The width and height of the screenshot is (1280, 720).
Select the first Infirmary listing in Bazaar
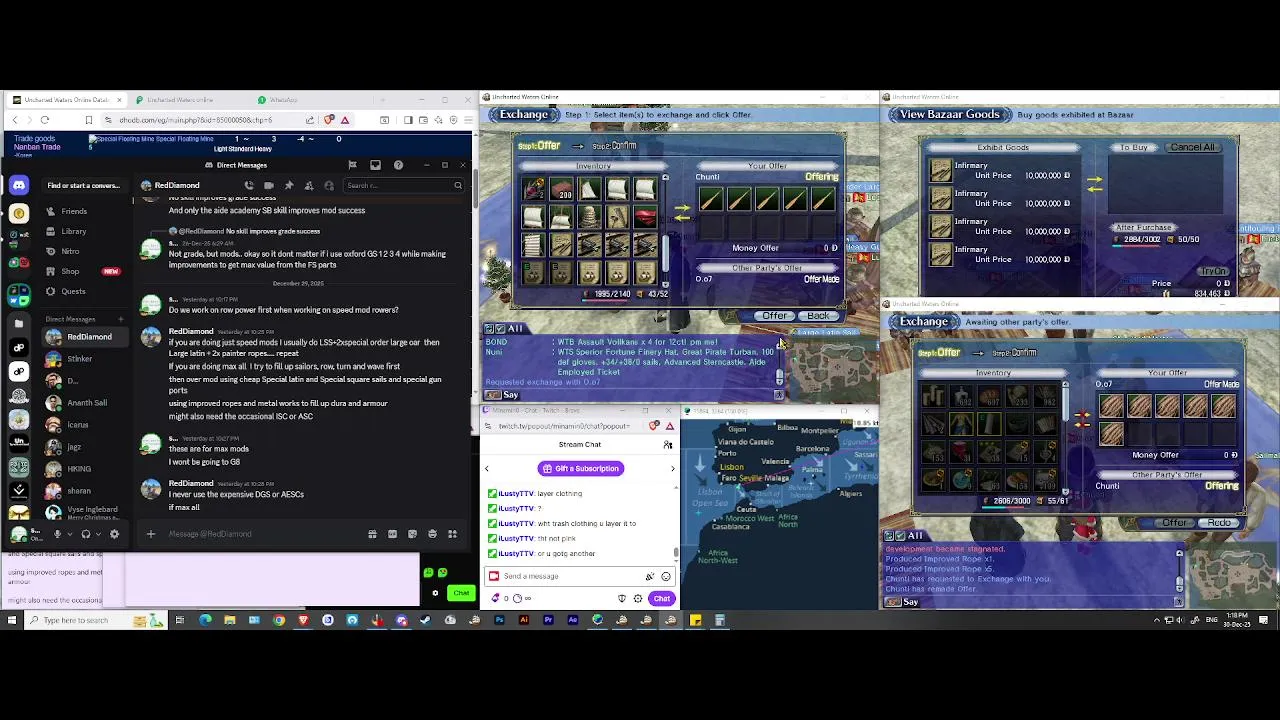point(1000,170)
